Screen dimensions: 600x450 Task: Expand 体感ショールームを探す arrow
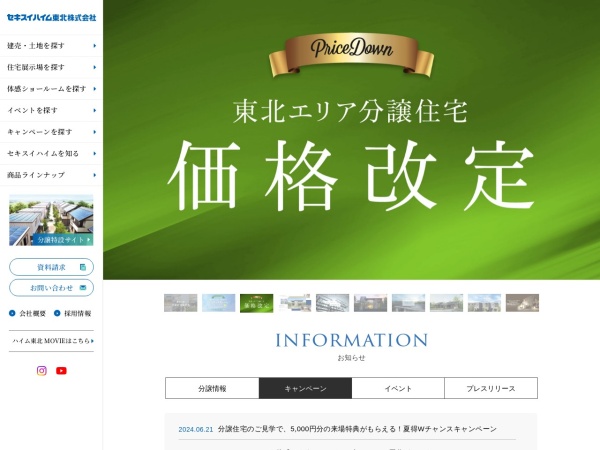tap(95, 89)
